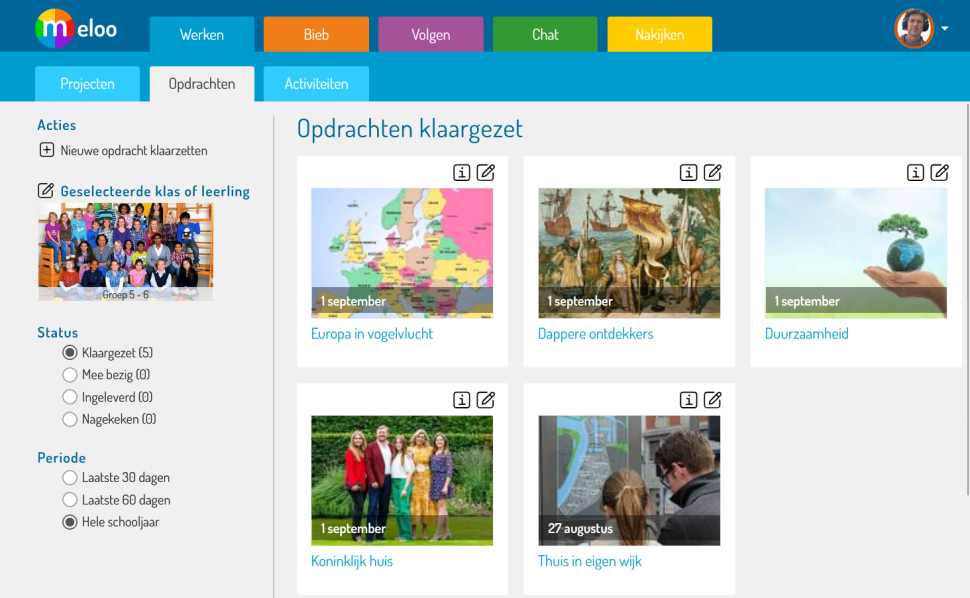Open info icon on Duurzaamheid card
Viewport: 970px width, 598px height.
pyautogui.click(x=915, y=172)
